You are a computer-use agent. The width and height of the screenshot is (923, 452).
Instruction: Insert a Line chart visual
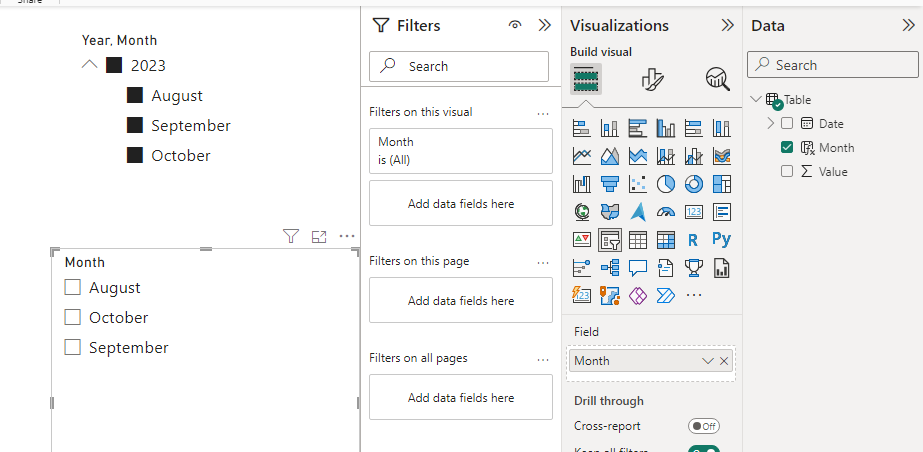pyautogui.click(x=582, y=156)
